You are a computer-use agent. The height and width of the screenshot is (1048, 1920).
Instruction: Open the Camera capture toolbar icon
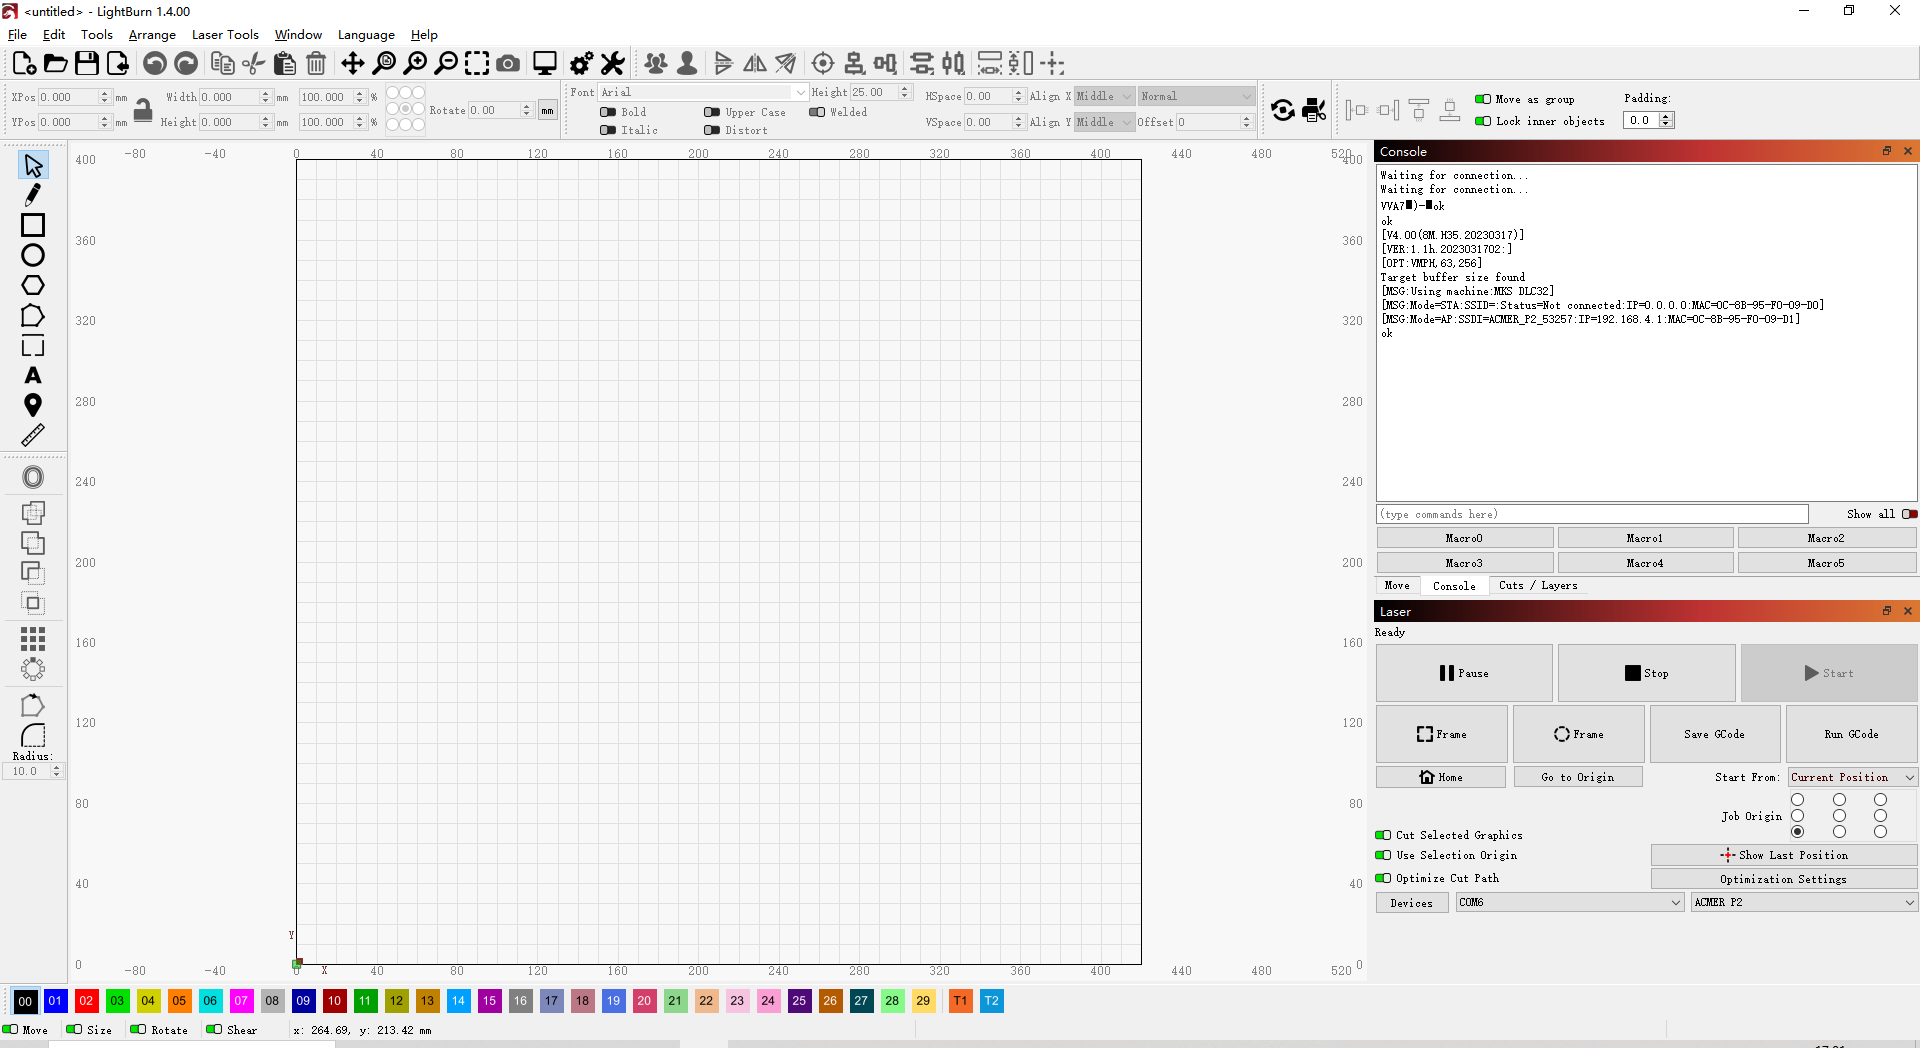click(x=508, y=64)
